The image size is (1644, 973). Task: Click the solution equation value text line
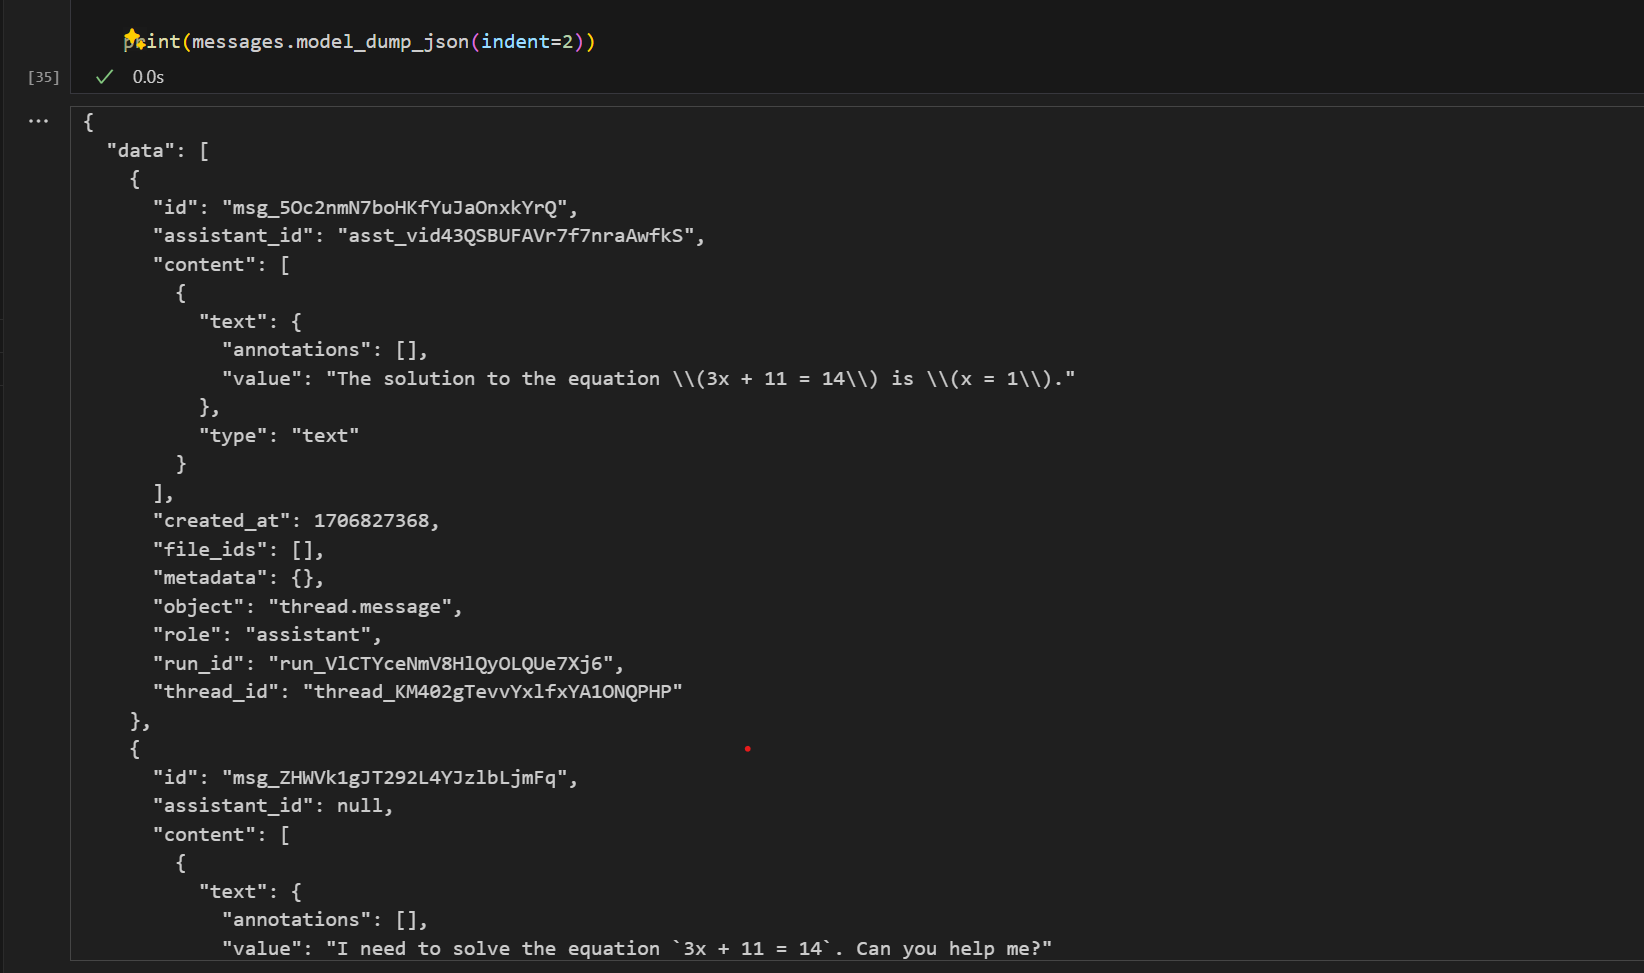point(649,378)
